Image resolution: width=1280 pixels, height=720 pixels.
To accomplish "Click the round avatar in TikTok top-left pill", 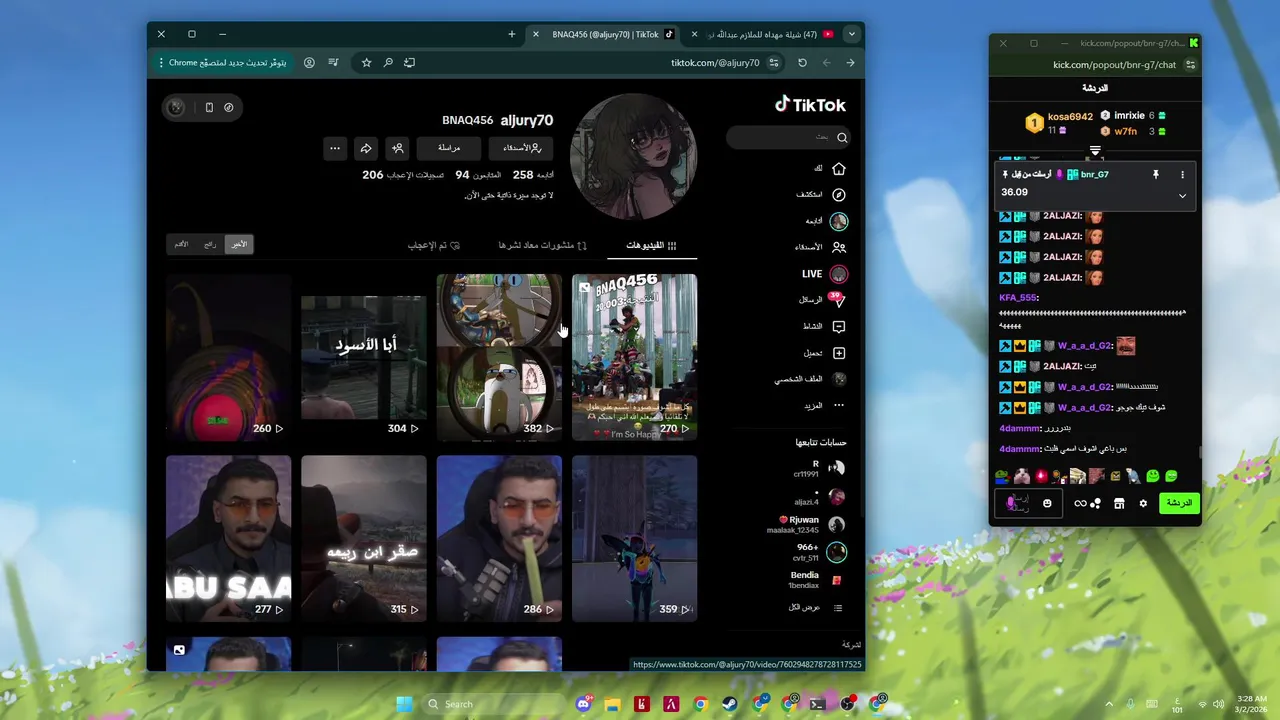I will tap(176, 107).
